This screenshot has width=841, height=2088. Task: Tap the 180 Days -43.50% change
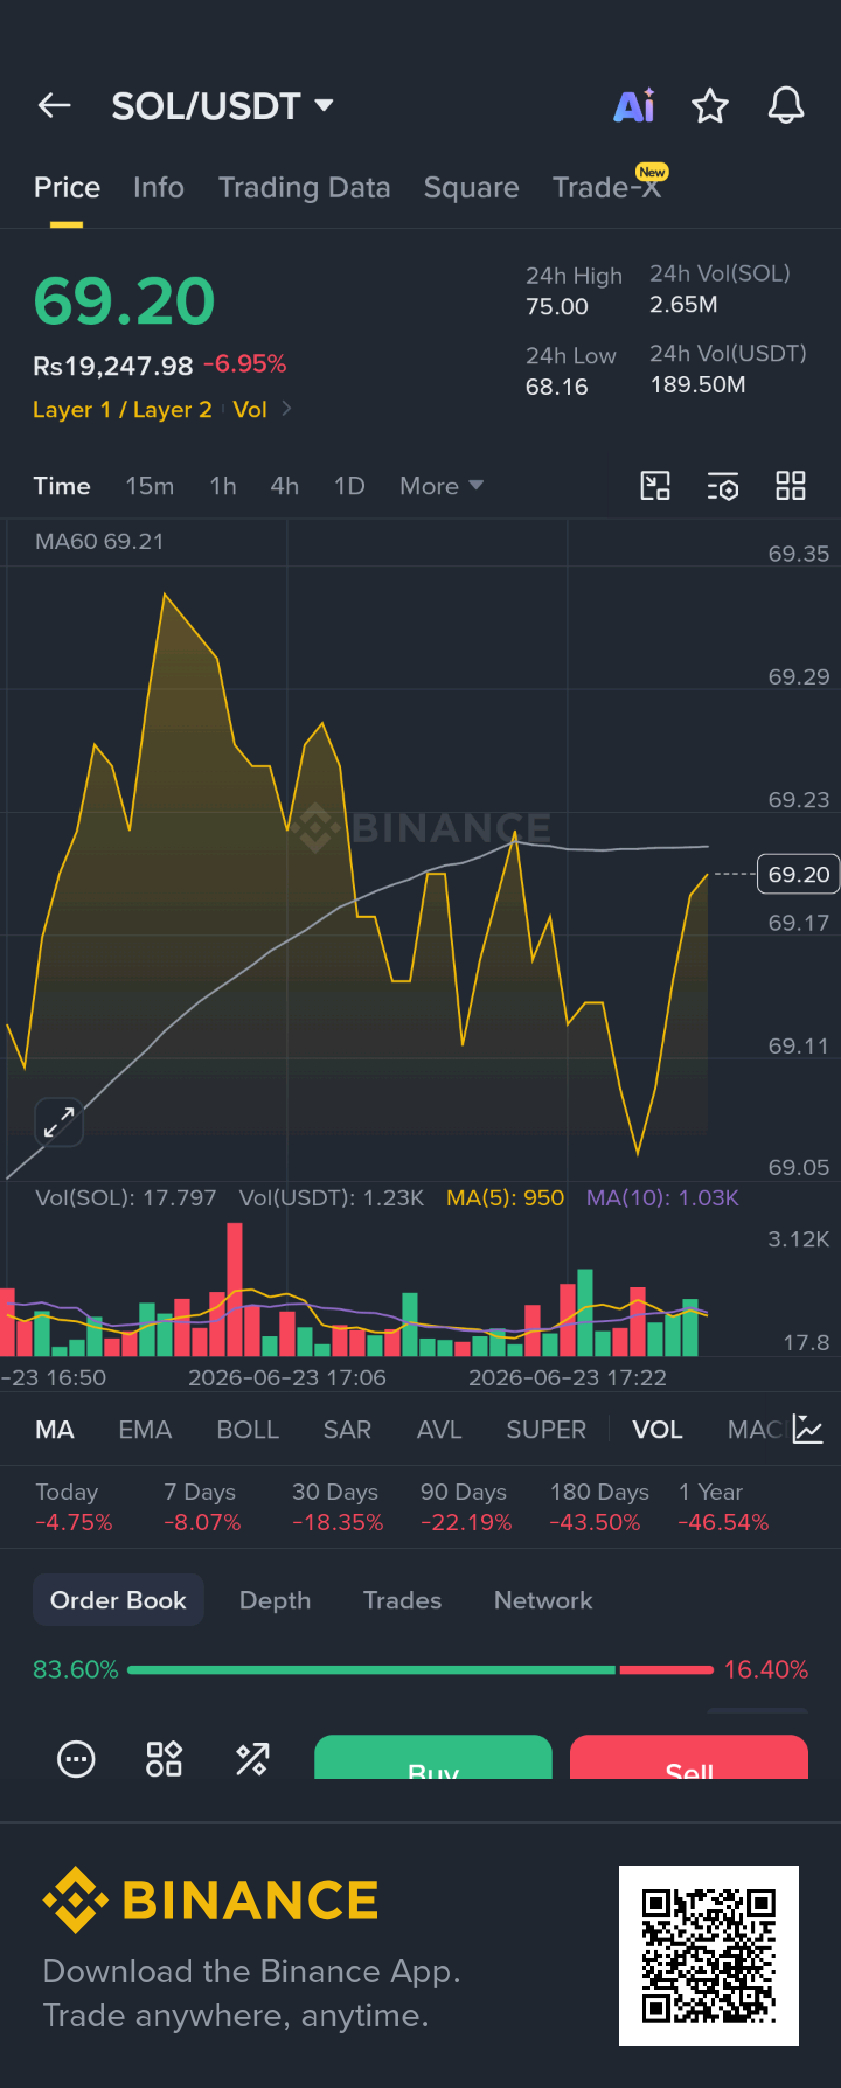[x=598, y=1507]
